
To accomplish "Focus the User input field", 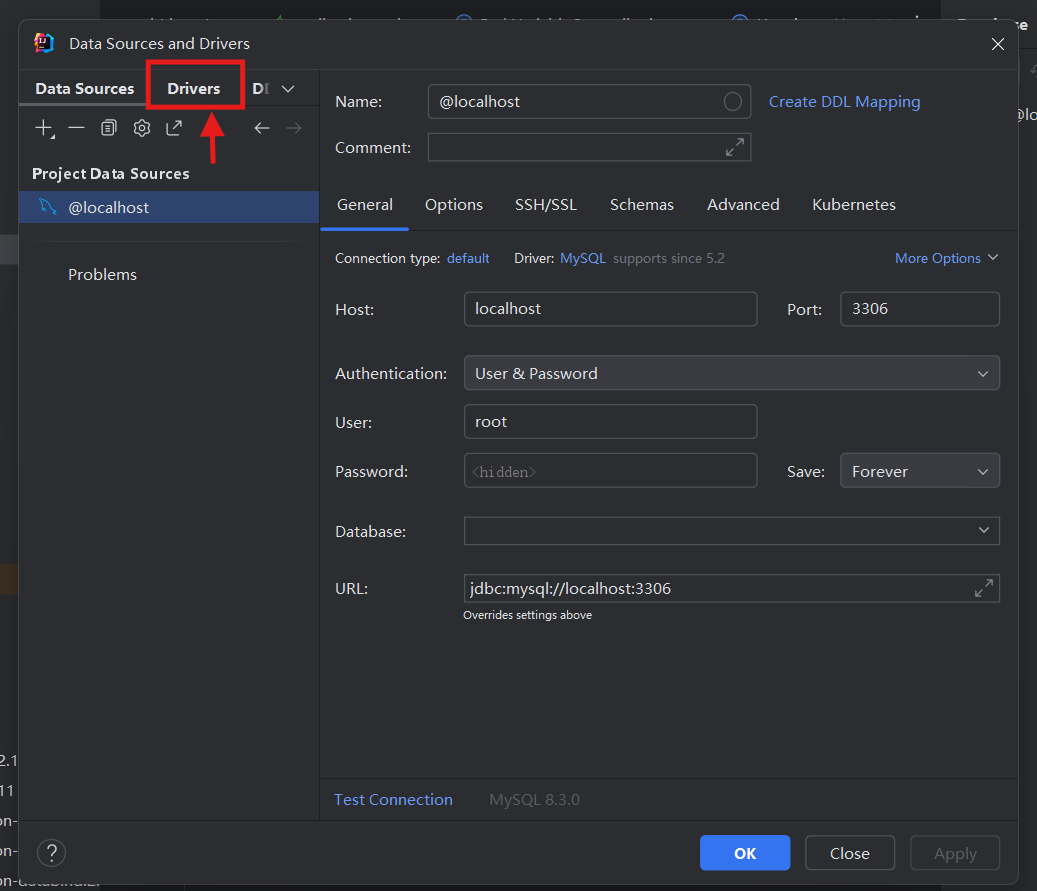I will pos(610,421).
